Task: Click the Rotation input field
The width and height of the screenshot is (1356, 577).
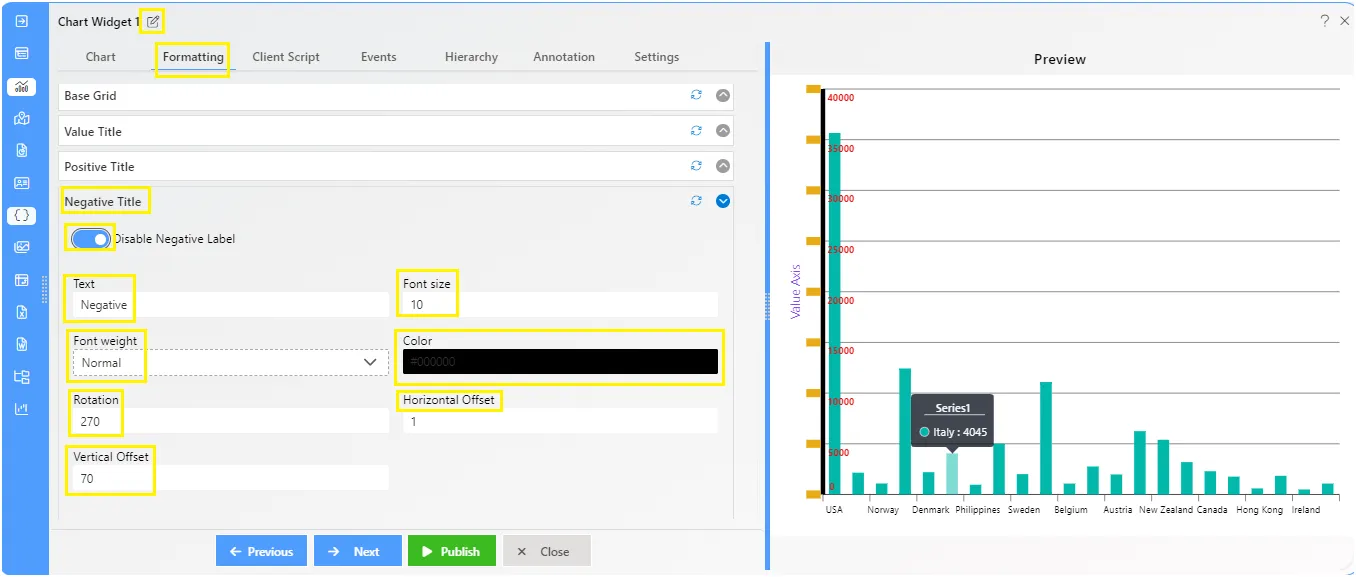Action: [x=231, y=421]
